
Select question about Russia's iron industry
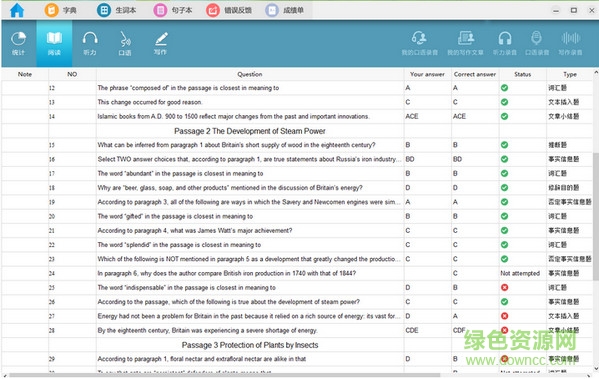click(x=297, y=159)
